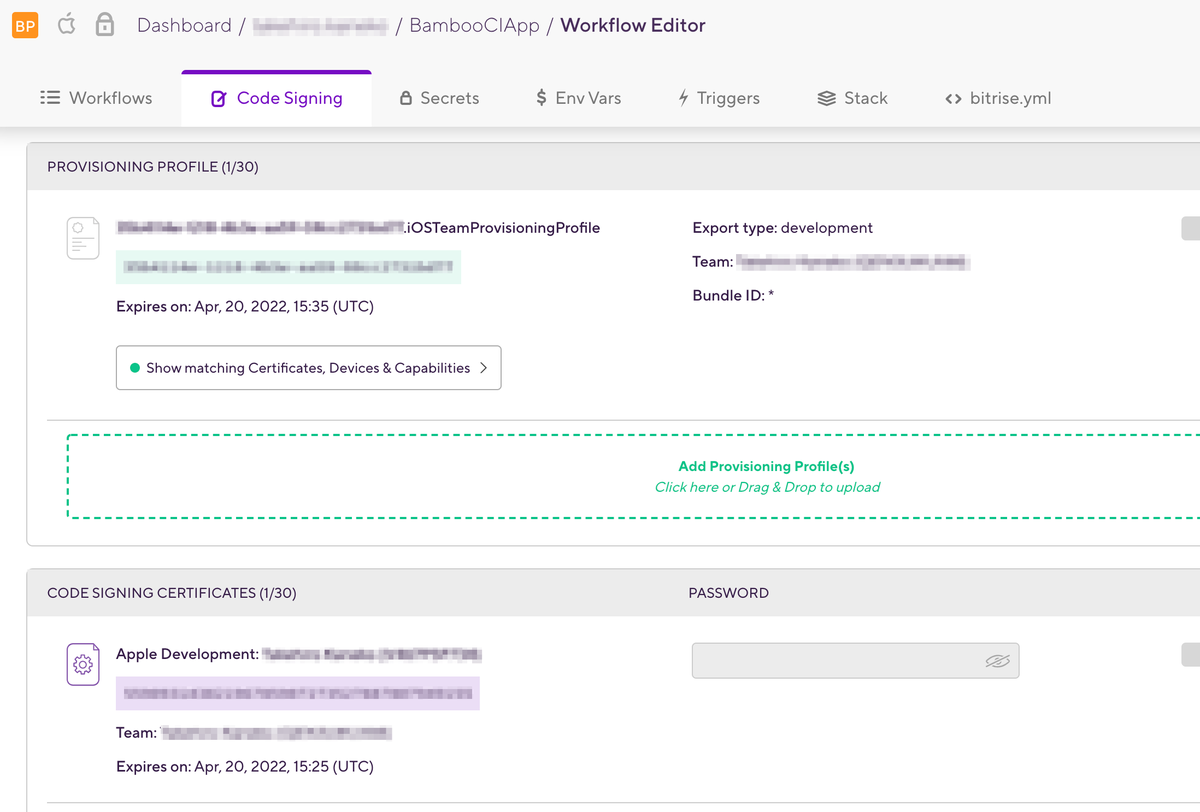The image size is (1200, 812).
Task: Click the provisioning profile row action button
Action: [x=1190, y=228]
